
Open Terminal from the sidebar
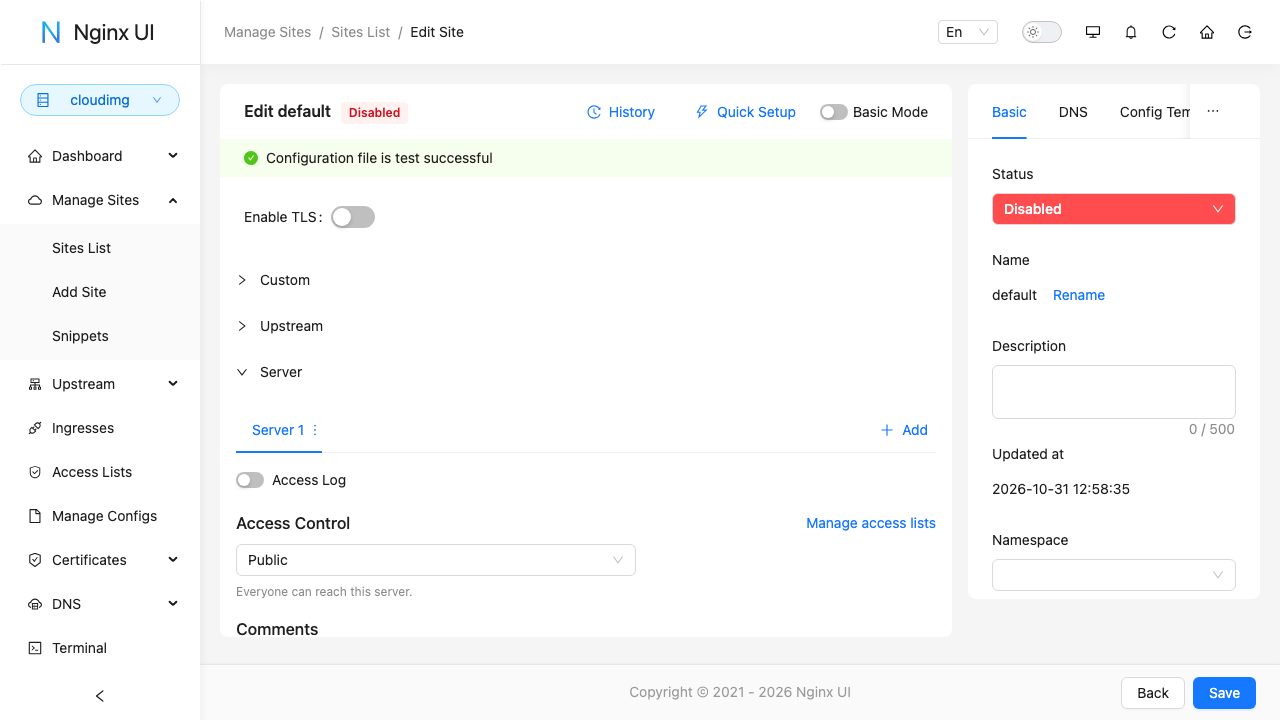tap(100, 648)
